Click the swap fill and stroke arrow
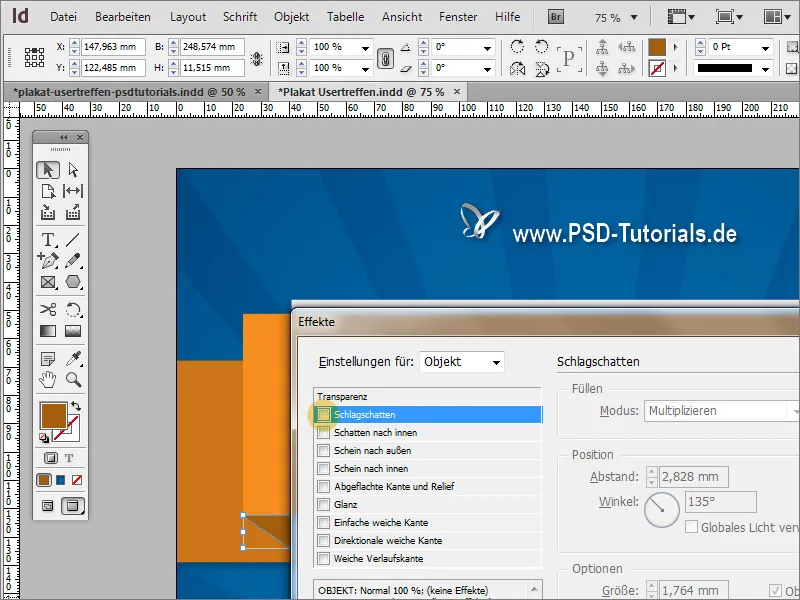Viewport: 800px width, 600px height. click(x=76, y=406)
